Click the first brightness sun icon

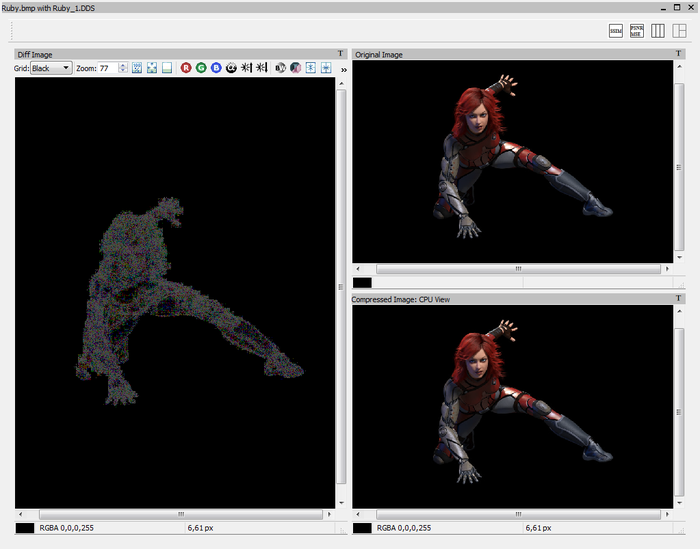pyautogui.click(x=246, y=68)
